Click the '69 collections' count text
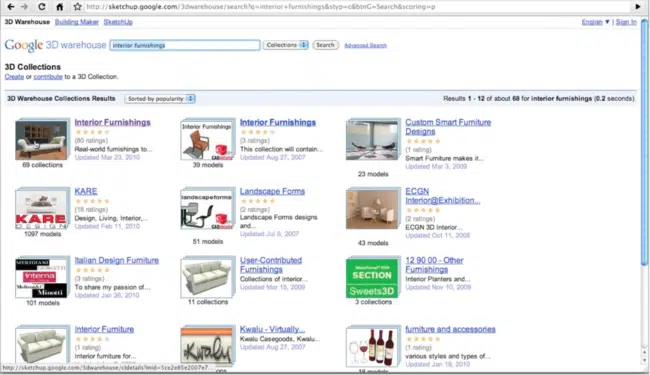 [x=42, y=165]
